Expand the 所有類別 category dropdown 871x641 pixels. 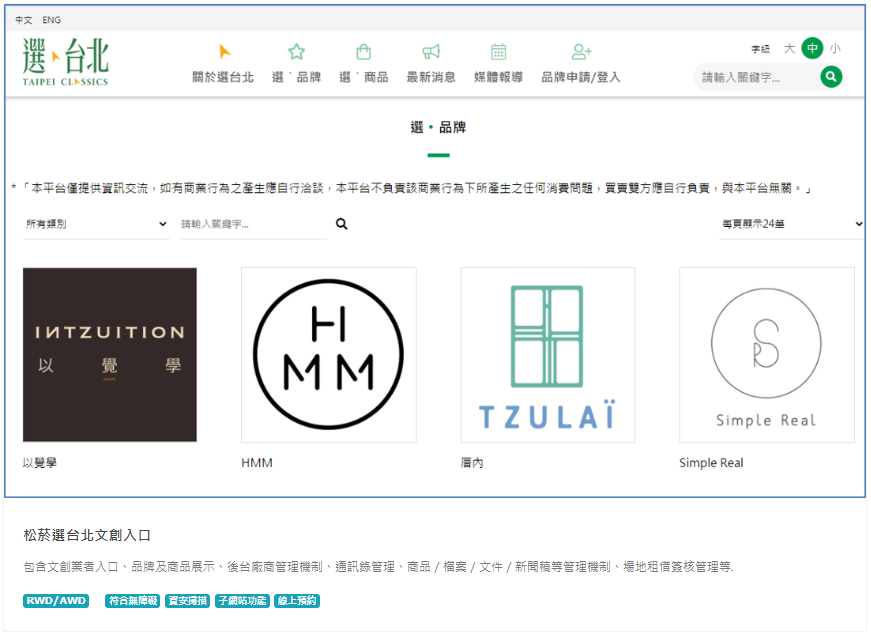coord(96,224)
